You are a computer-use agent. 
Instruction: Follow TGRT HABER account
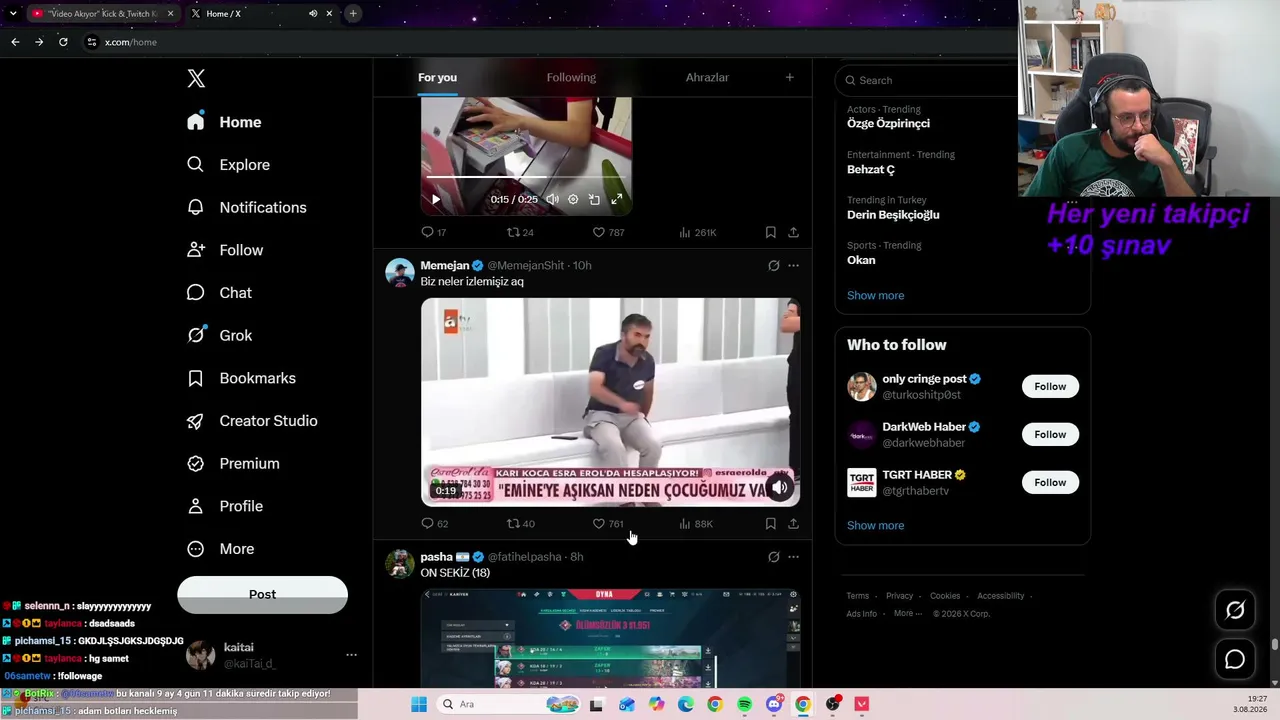tap(1050, 482)
